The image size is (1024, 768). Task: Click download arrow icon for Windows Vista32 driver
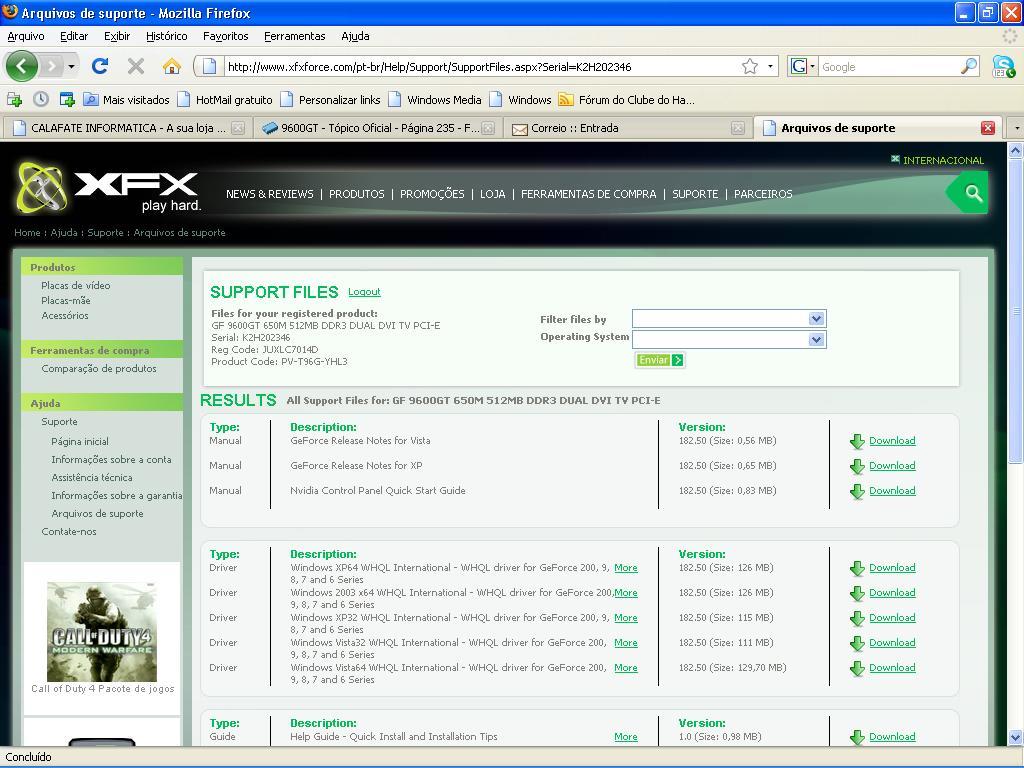pos(857,643)
